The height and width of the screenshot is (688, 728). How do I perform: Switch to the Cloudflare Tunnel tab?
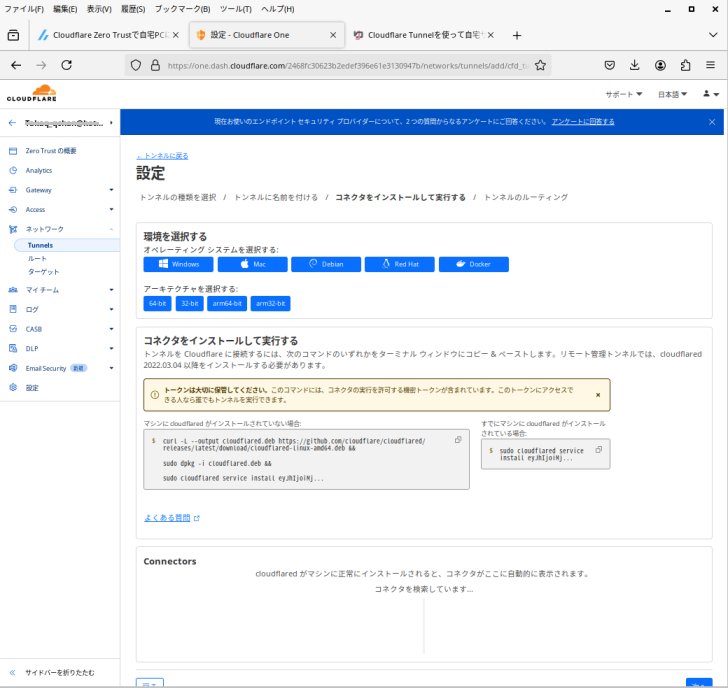422,35
